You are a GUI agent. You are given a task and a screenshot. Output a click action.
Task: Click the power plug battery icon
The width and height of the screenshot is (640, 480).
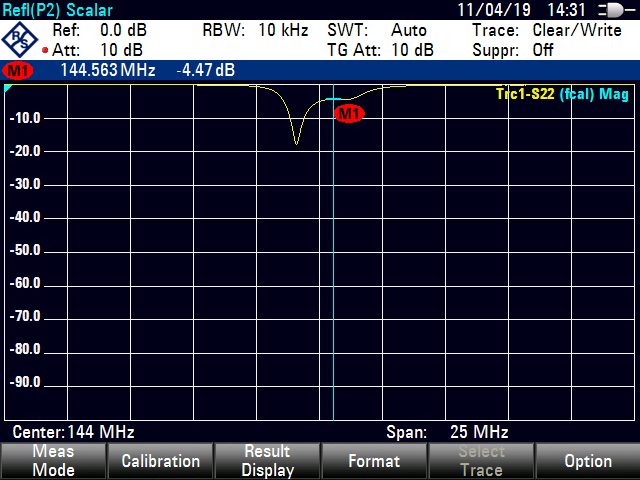click(608, 10)
